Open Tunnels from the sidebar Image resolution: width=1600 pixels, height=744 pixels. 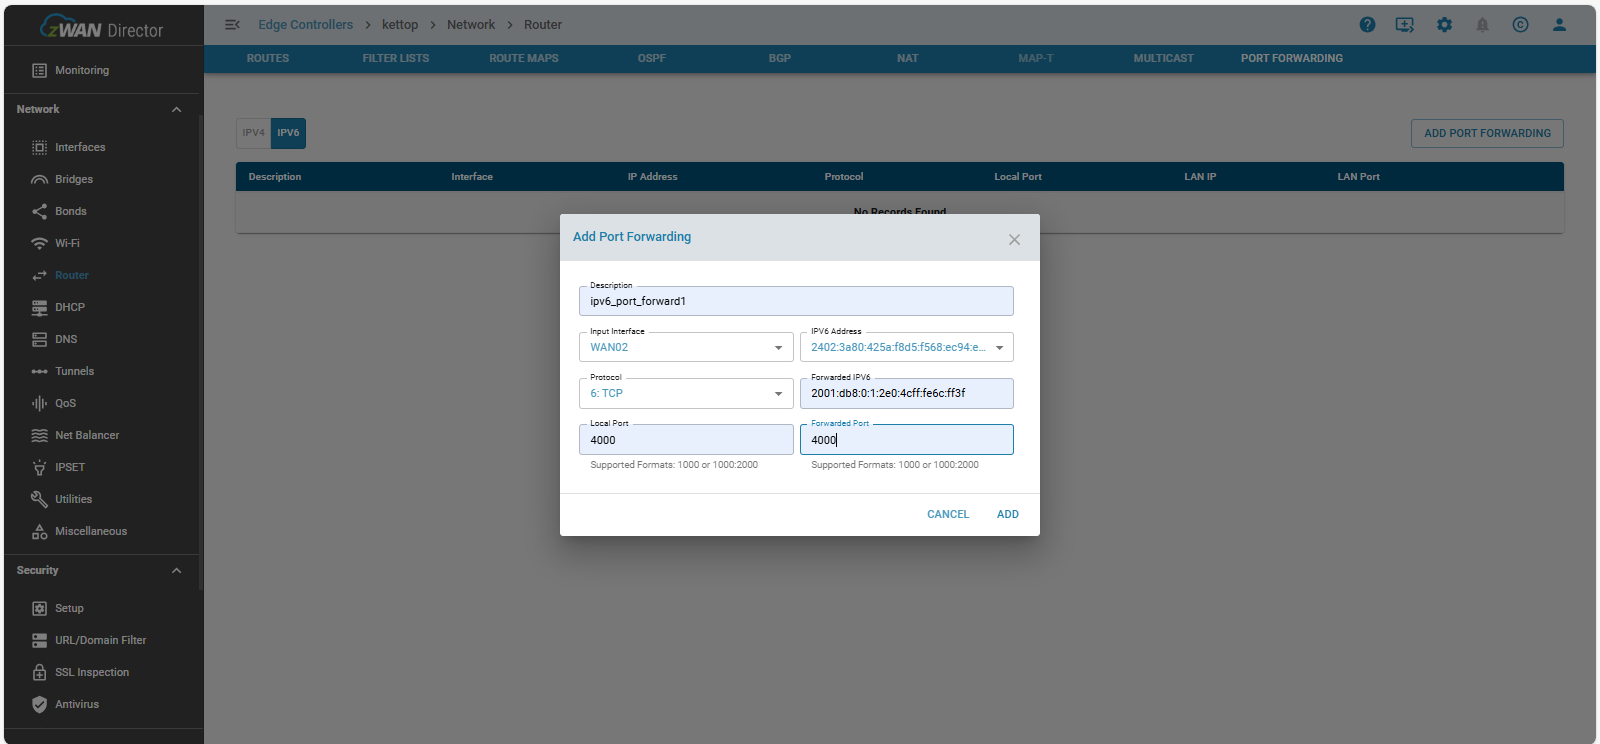pyautogui.click(x=74, y=371)
